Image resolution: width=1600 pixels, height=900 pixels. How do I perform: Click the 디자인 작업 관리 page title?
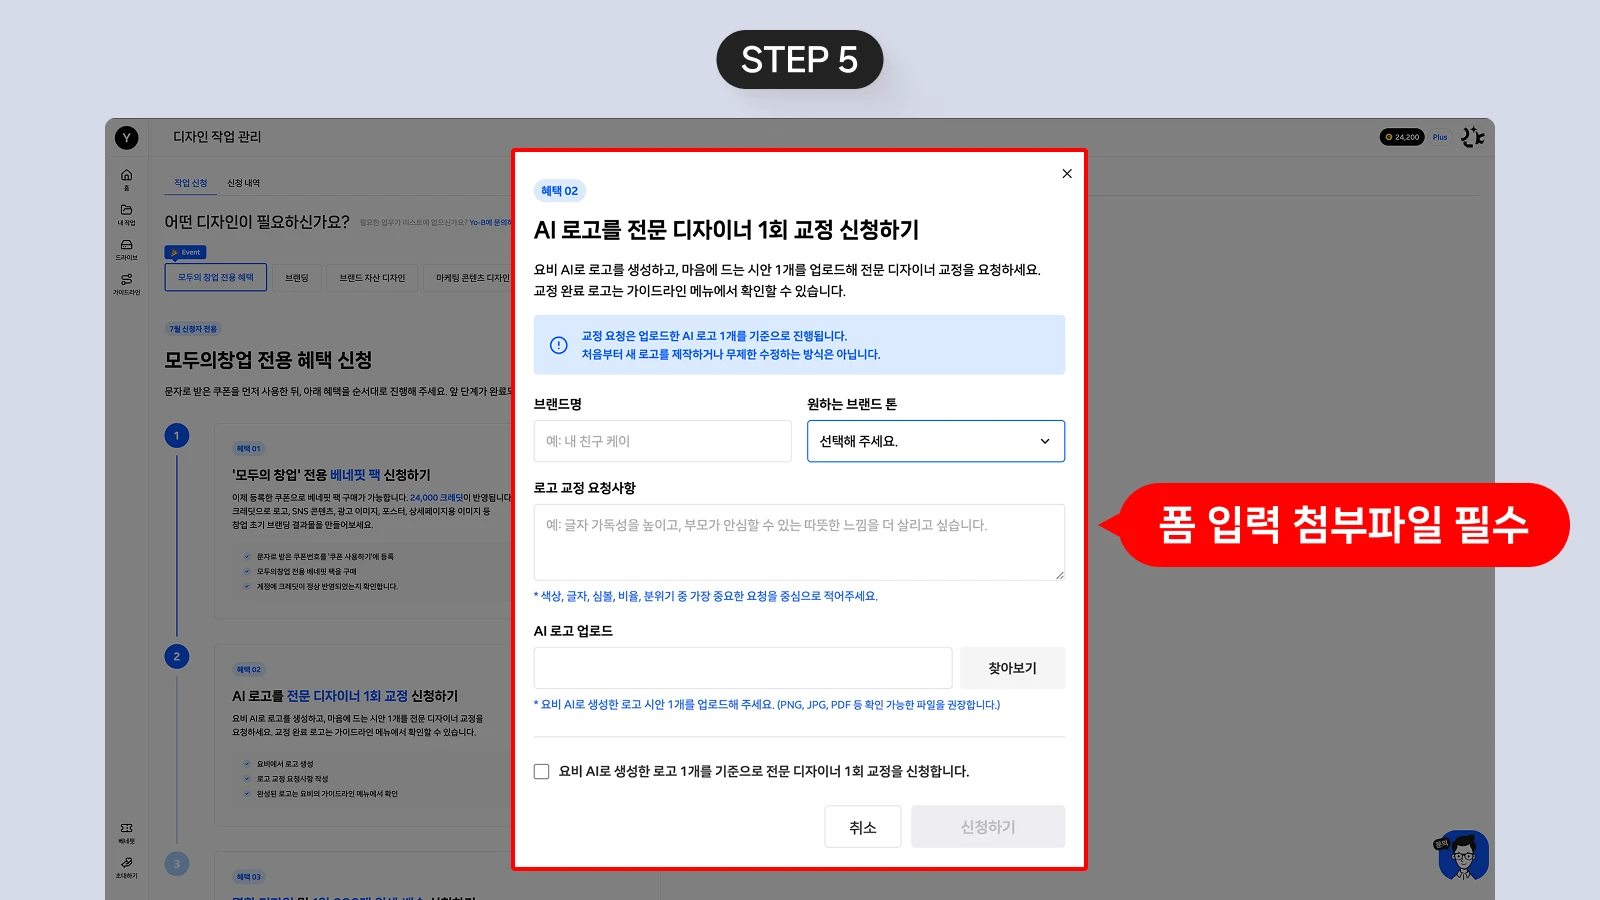click(217, 137)
